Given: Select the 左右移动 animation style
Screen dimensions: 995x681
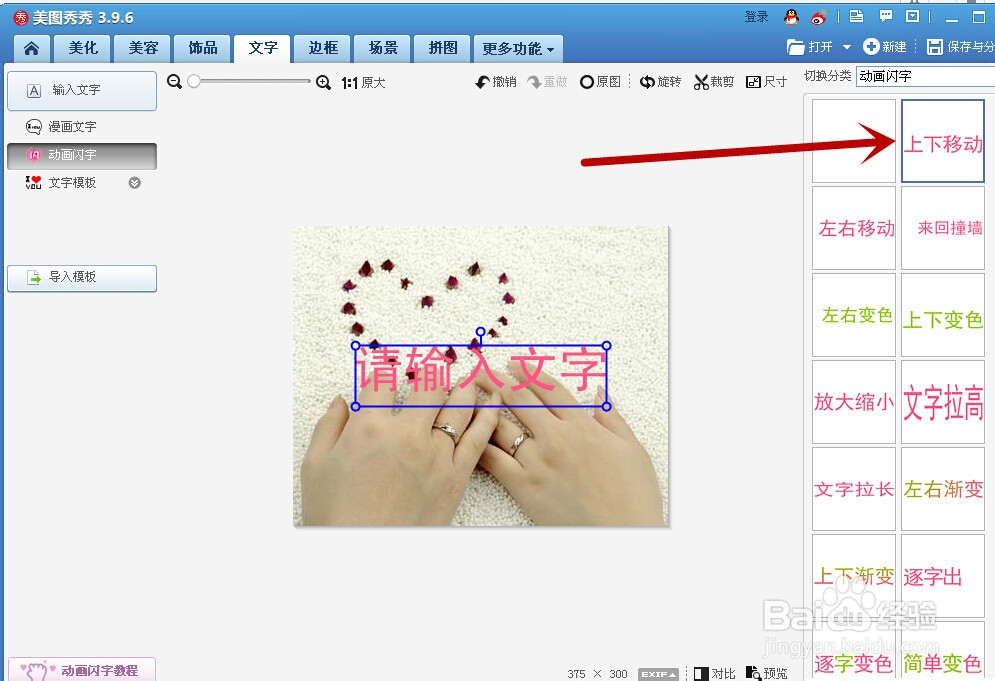Looking at the screenshot, I should [x=854, y=228].
